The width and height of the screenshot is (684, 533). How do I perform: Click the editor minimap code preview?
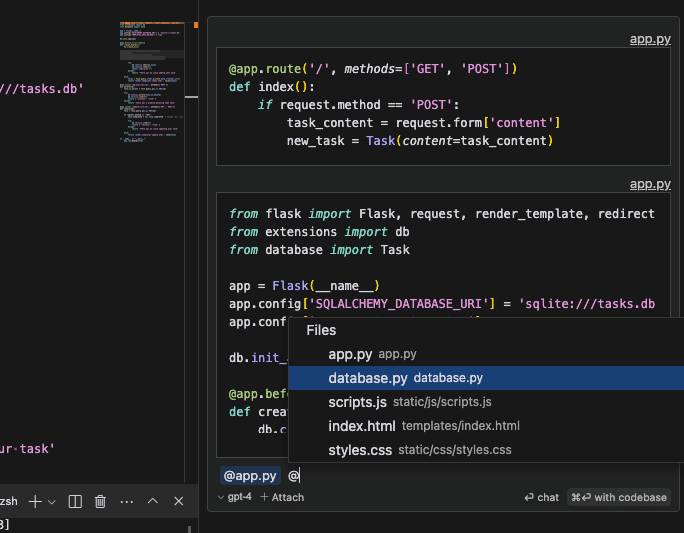[150, 80]
